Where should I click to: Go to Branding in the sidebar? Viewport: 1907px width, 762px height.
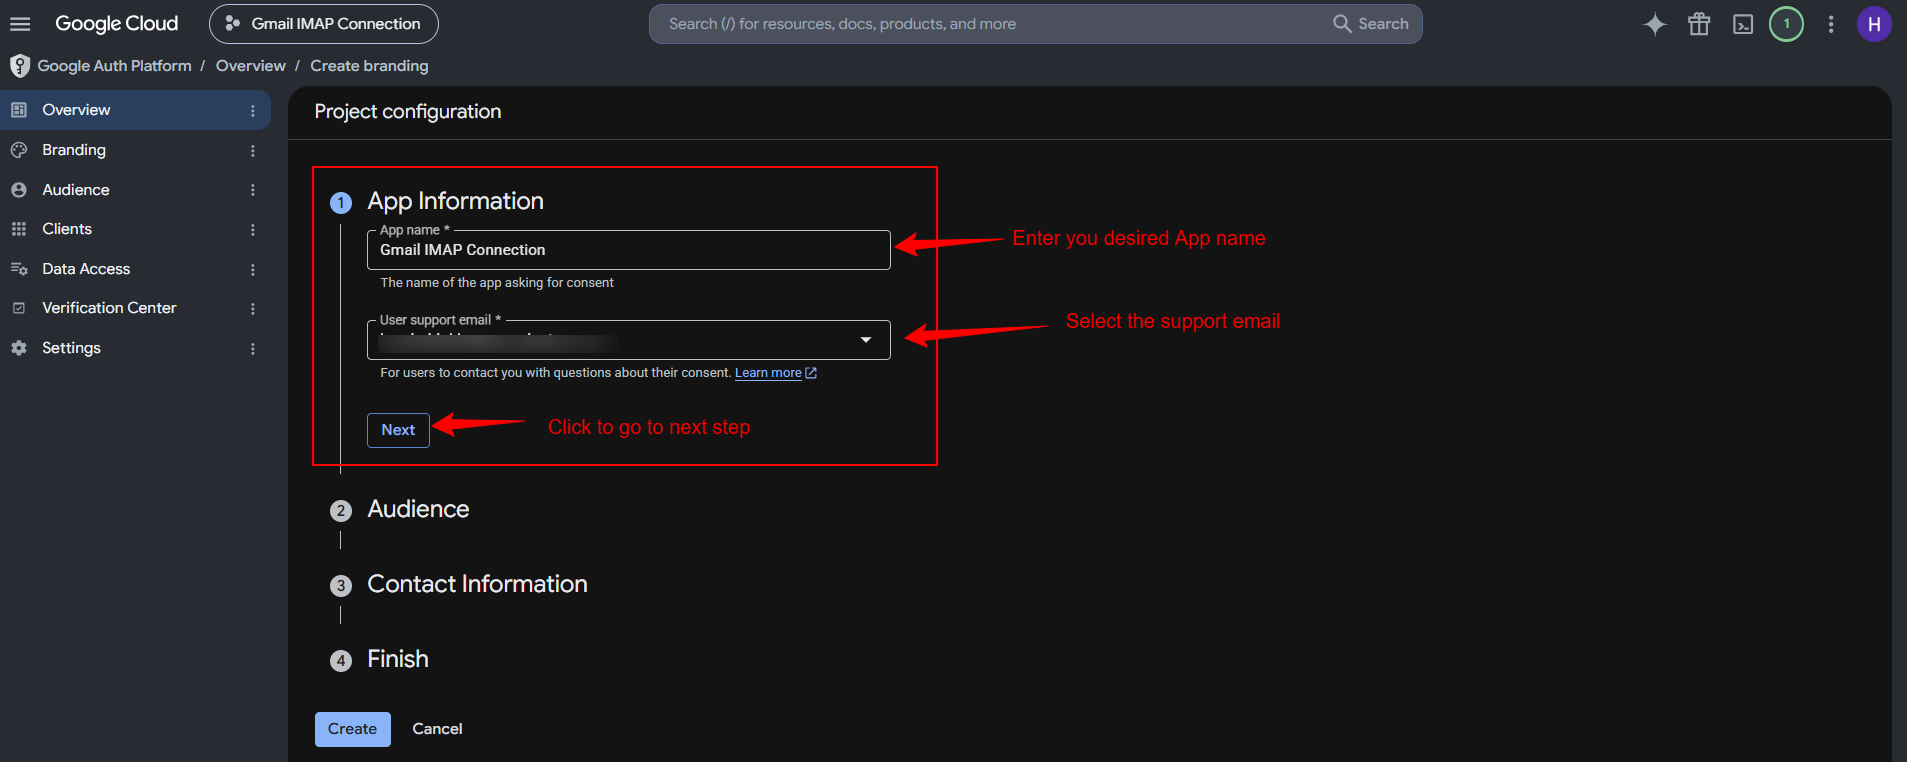74,150
